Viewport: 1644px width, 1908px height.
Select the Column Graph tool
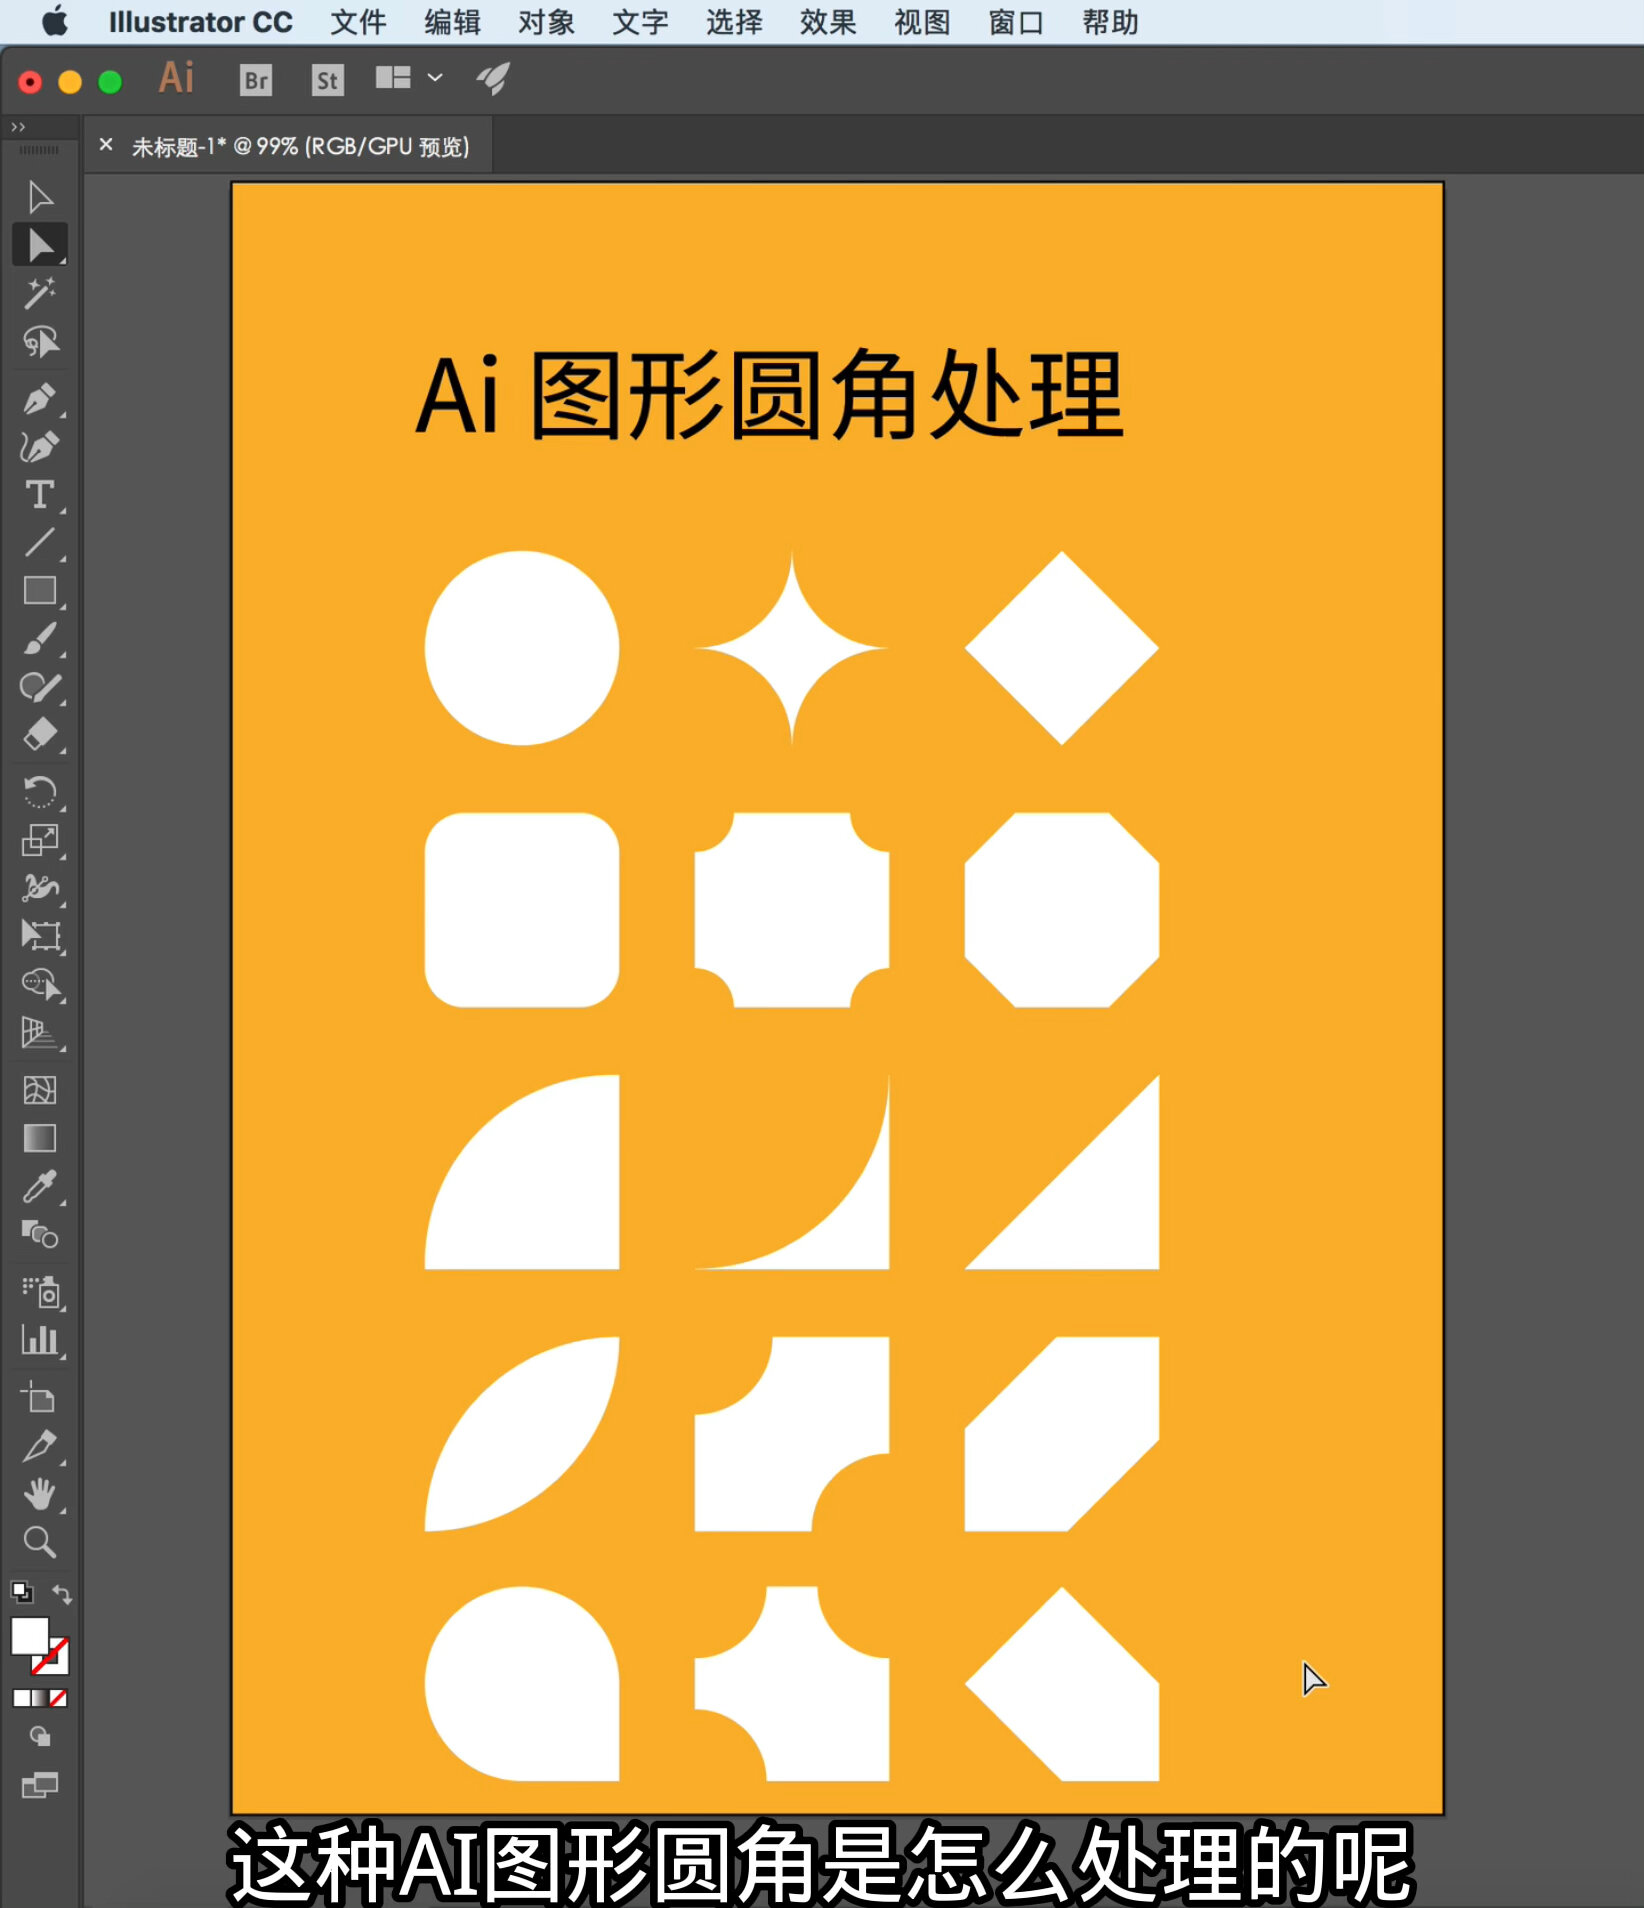pos(40,1340)
